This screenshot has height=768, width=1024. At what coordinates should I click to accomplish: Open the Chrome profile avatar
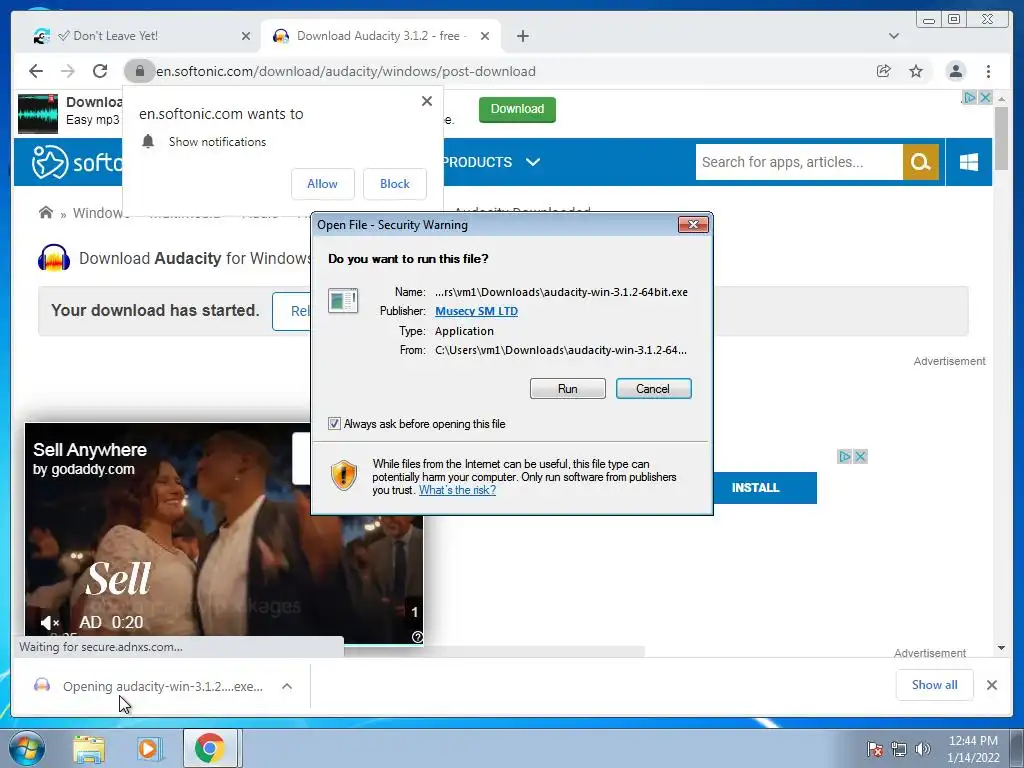pyautogui.click(x=955, y=71)
